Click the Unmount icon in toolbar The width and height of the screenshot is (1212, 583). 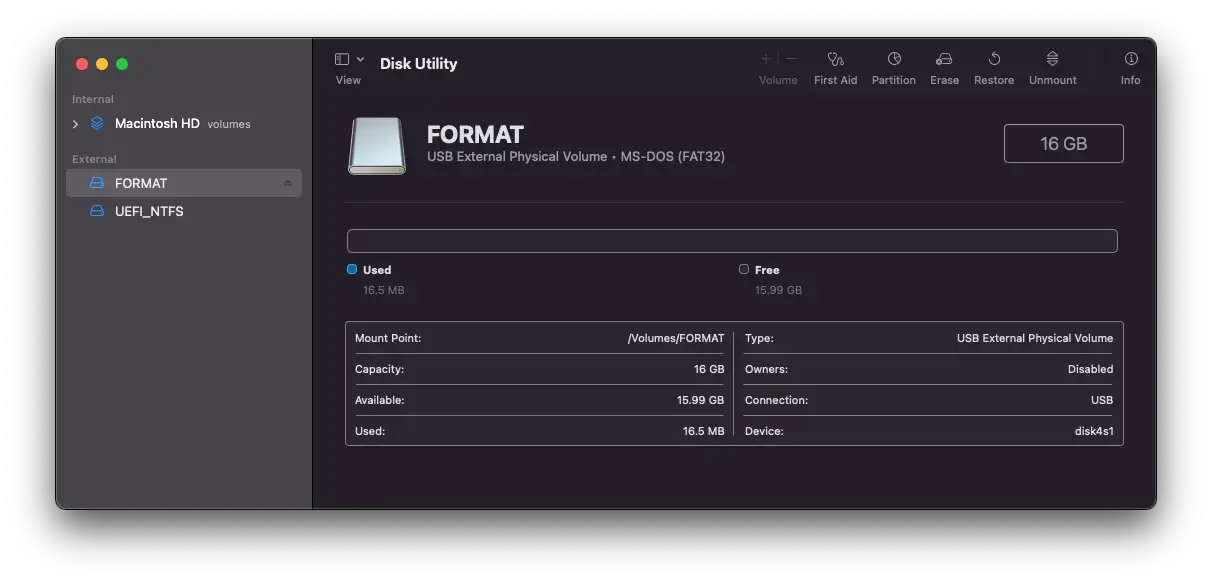pyautogui.click(x=1053, y=59)
